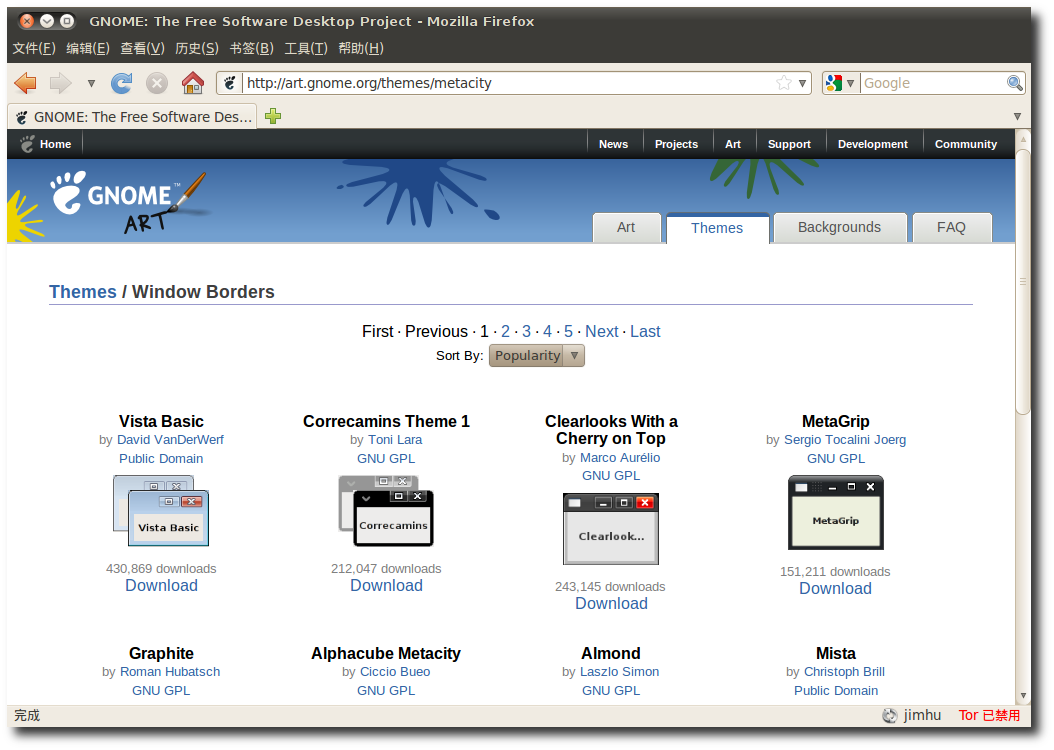Click the Vista Basic theme preview thumbnail
This screenshot has width=1054, height=750.
161,511
